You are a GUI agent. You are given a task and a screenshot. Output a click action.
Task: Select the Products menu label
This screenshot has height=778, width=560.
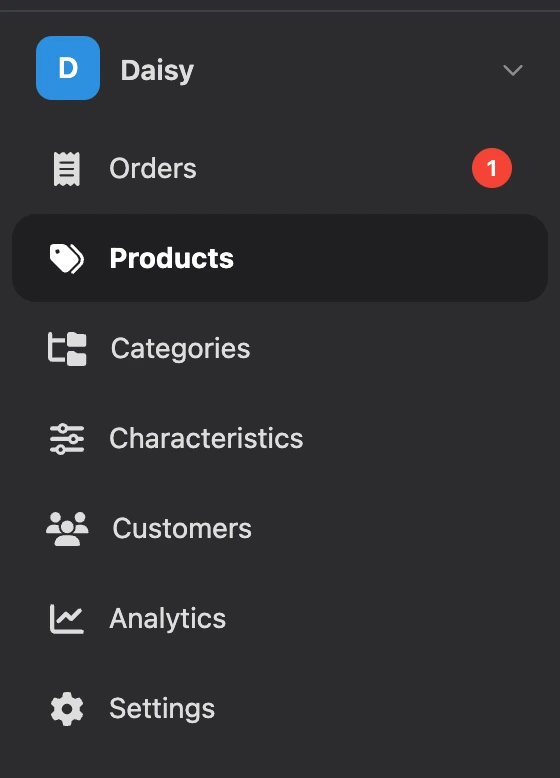point(172,259)
